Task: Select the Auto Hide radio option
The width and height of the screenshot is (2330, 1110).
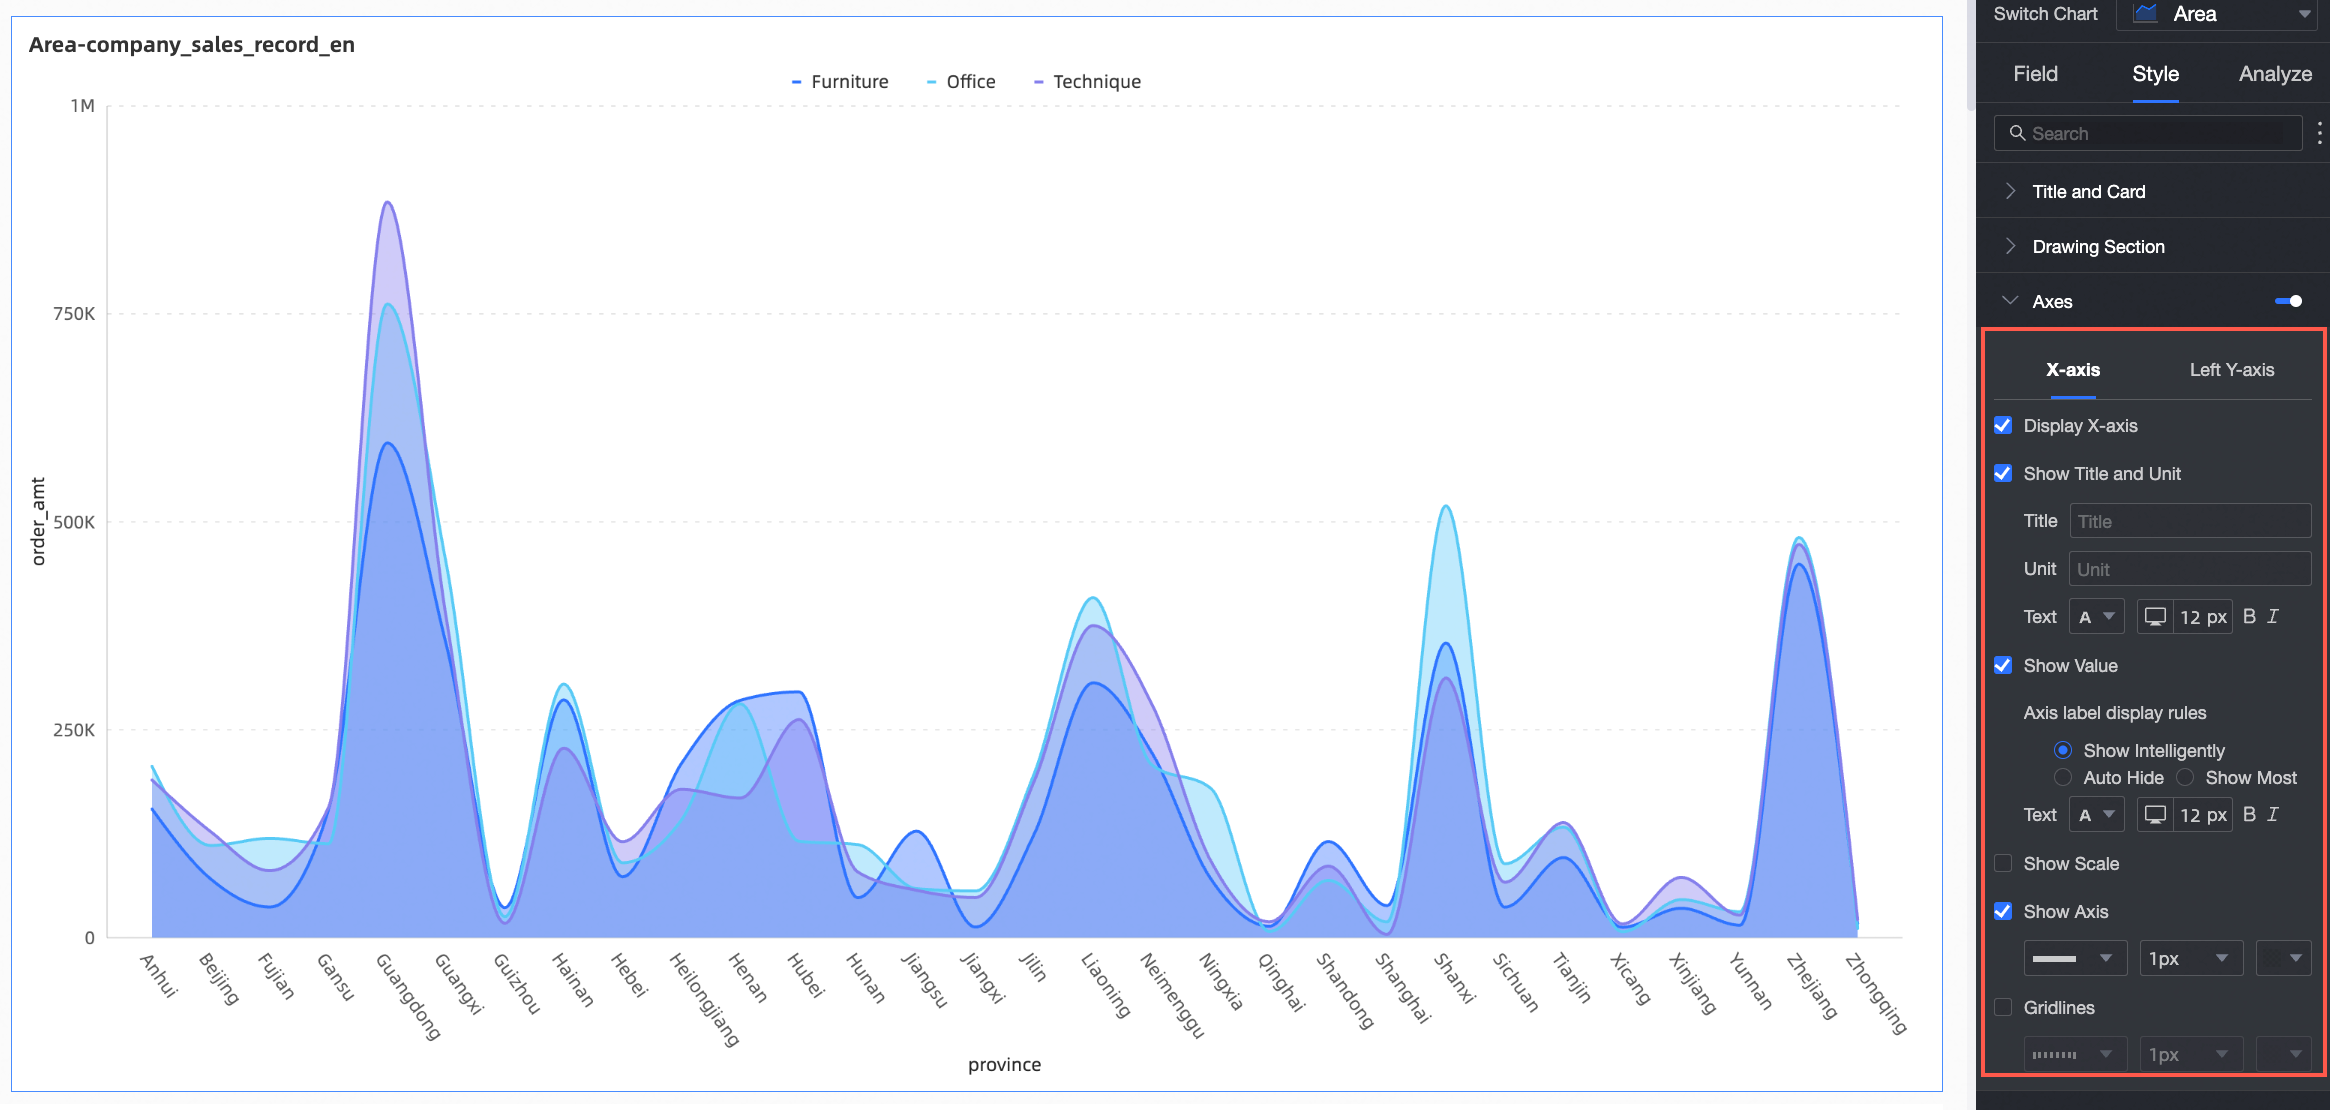Action: [2062, 777]
